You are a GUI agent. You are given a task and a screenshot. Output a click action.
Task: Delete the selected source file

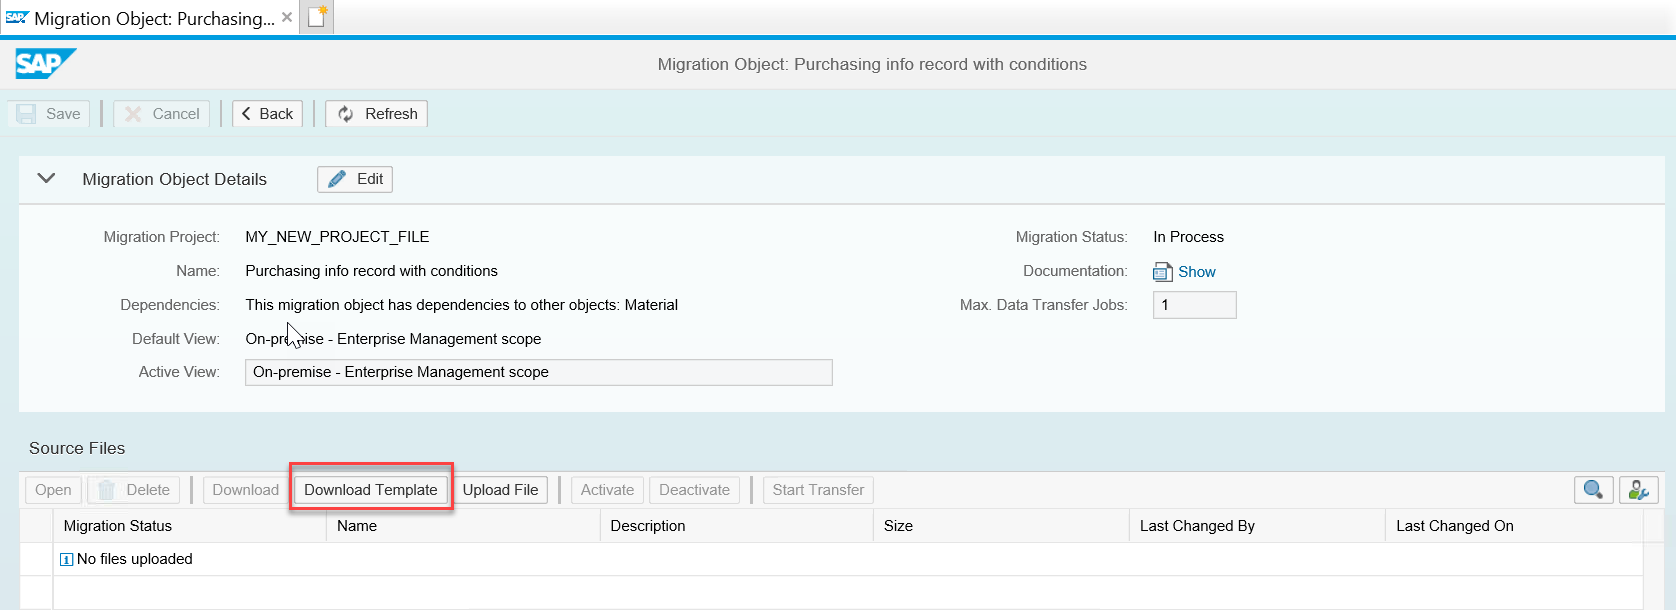(x=134, y=490)
